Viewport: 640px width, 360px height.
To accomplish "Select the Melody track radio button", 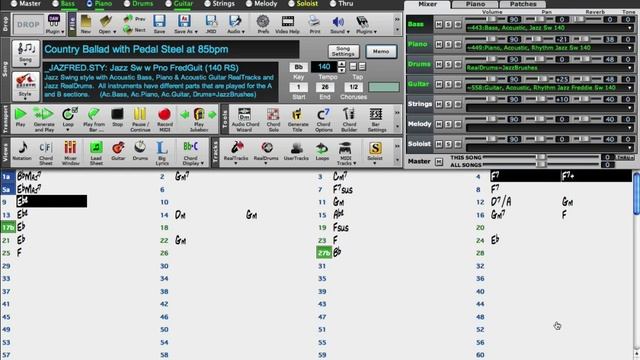I will [249, 4].
